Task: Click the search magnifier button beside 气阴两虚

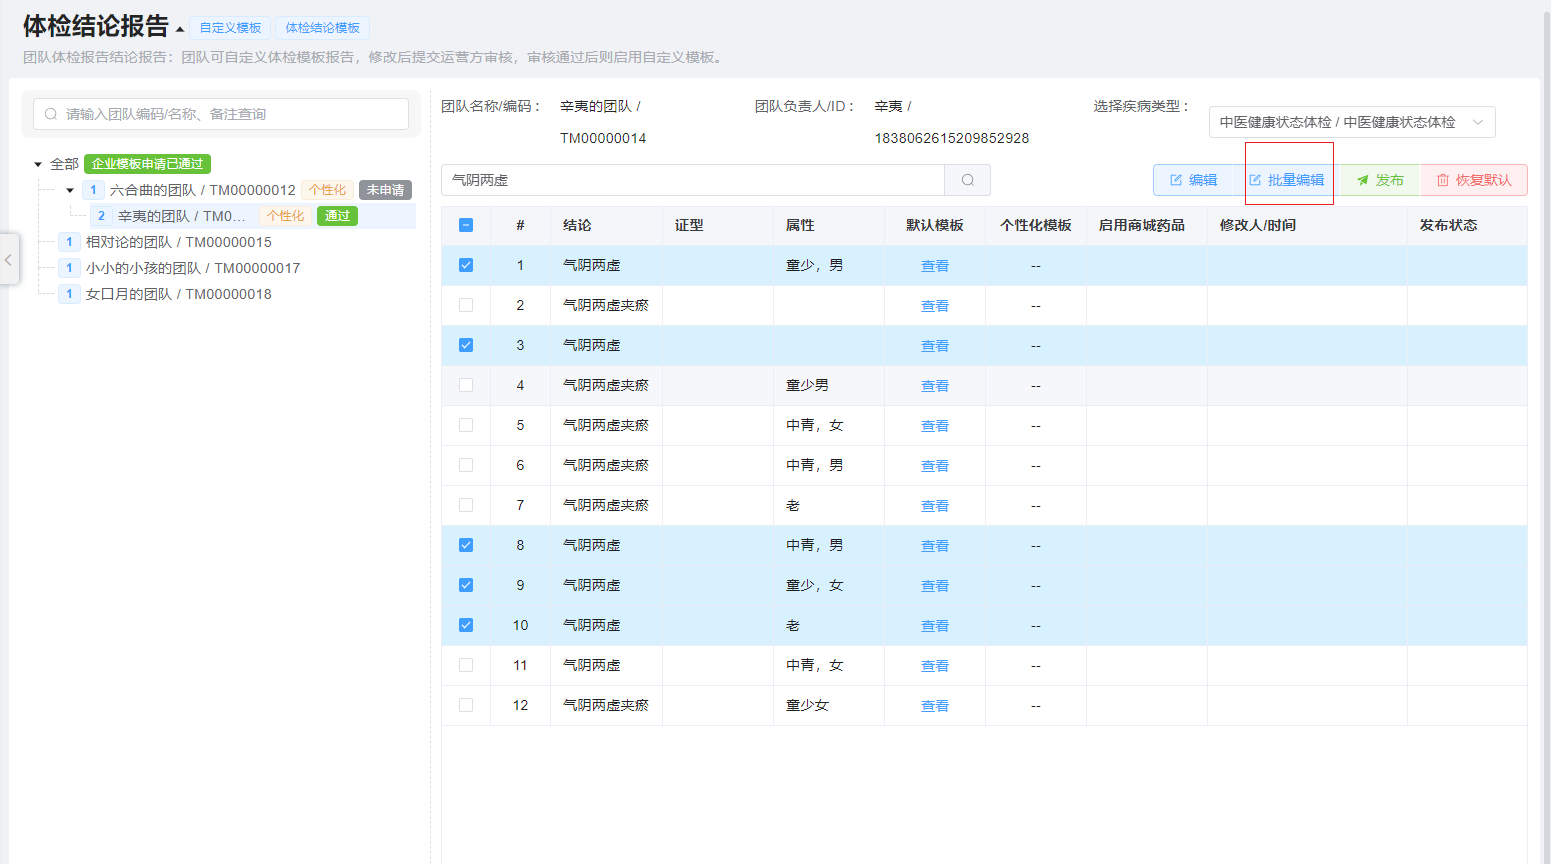Action: click(967, 180)
